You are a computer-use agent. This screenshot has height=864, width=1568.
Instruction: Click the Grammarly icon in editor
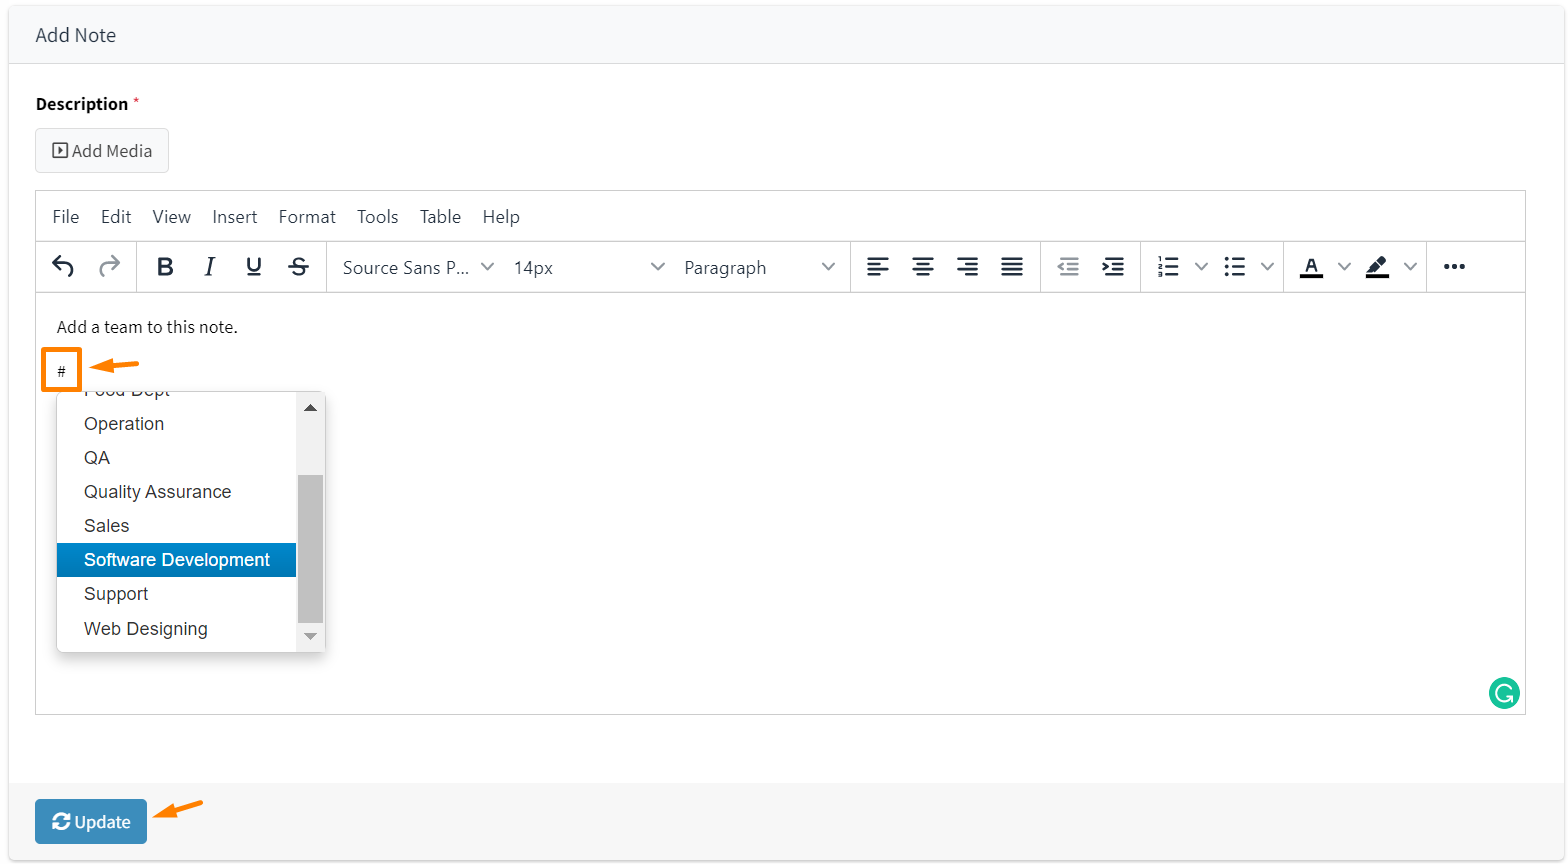(1503, 692)
